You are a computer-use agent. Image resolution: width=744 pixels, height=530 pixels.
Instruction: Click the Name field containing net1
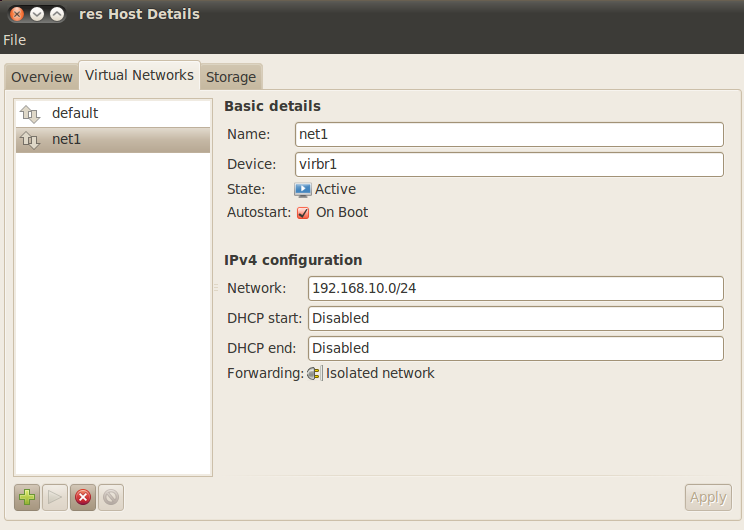509,134
